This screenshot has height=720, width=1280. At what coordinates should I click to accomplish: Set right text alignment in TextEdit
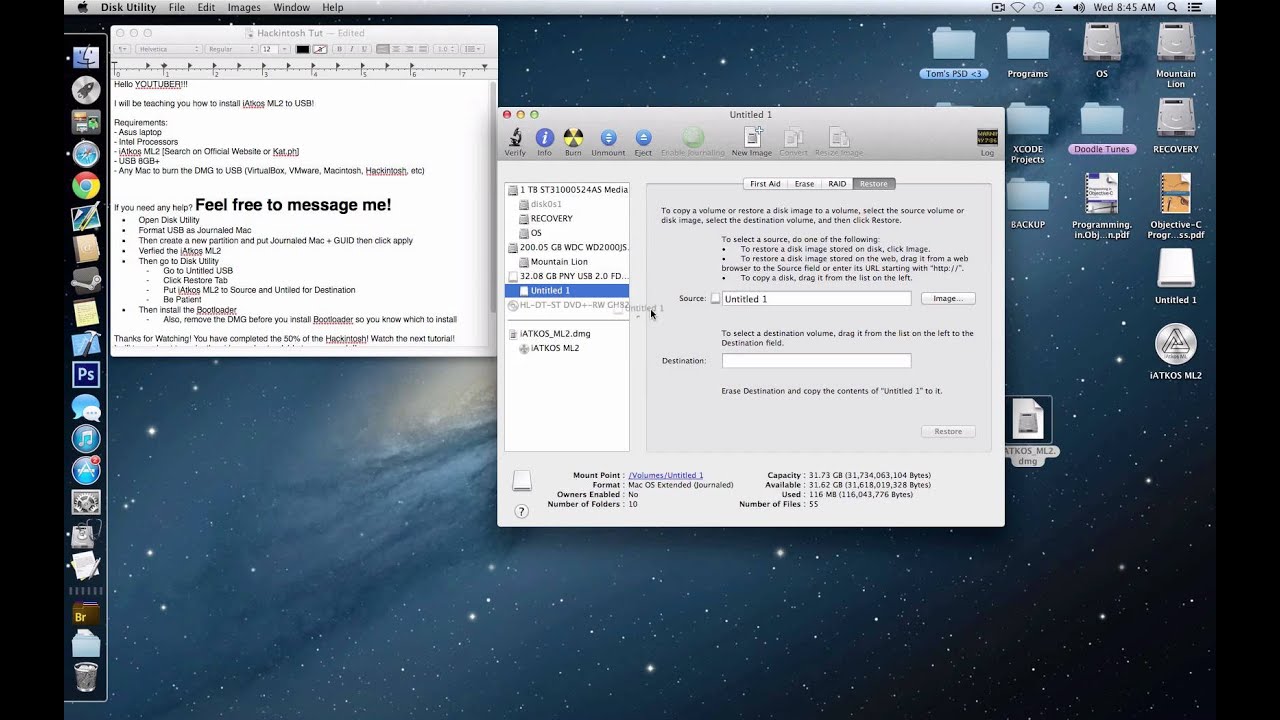click(408, 48)
